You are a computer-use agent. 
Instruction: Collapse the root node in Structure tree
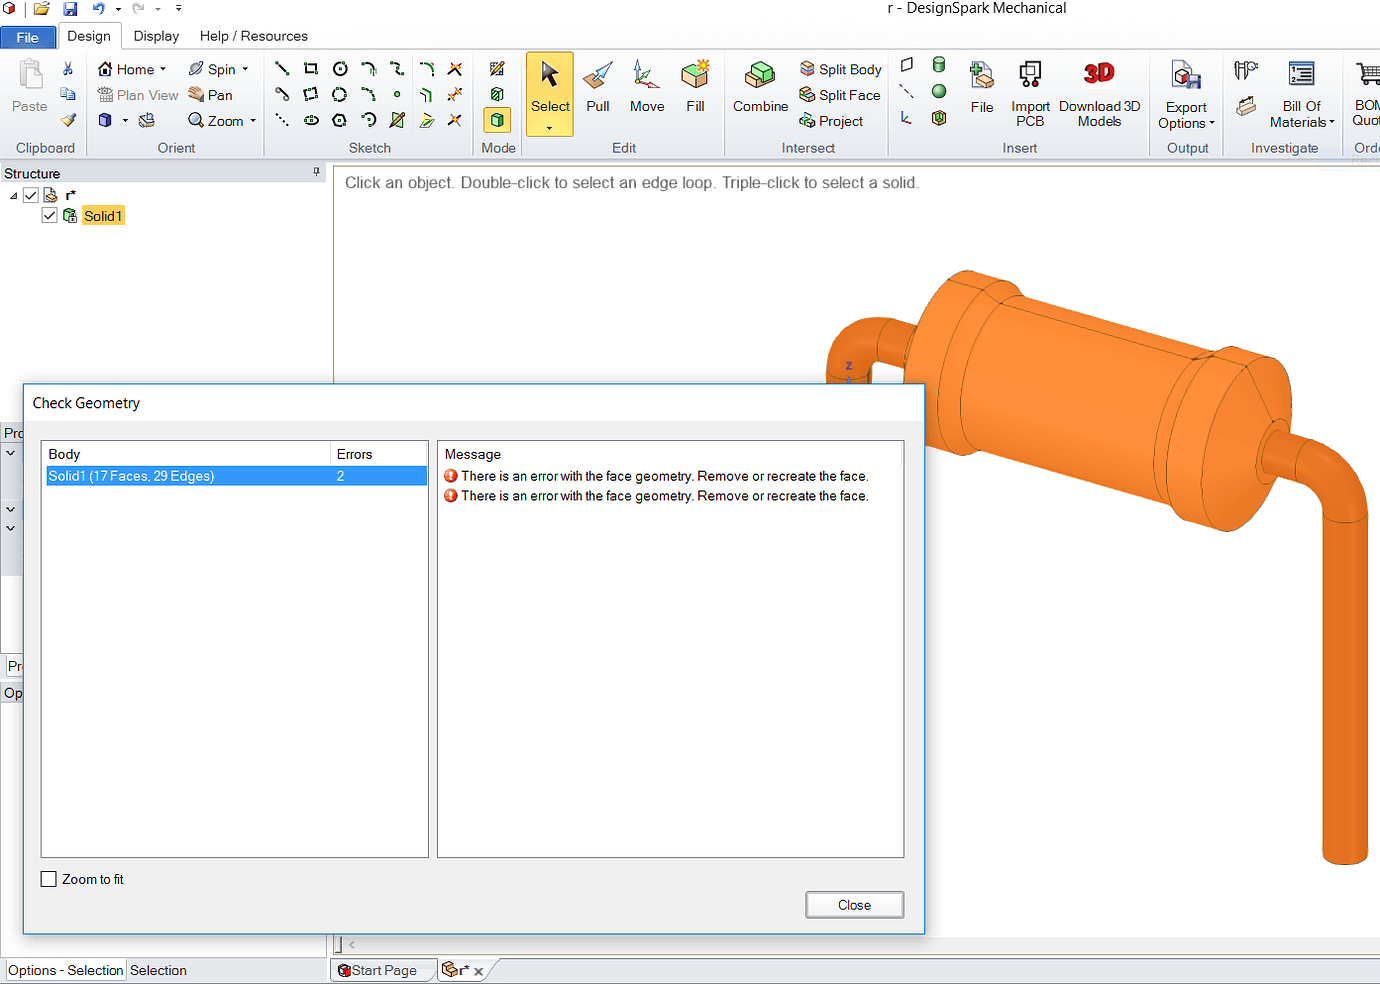pyautogui.click(x=13, y=194)
